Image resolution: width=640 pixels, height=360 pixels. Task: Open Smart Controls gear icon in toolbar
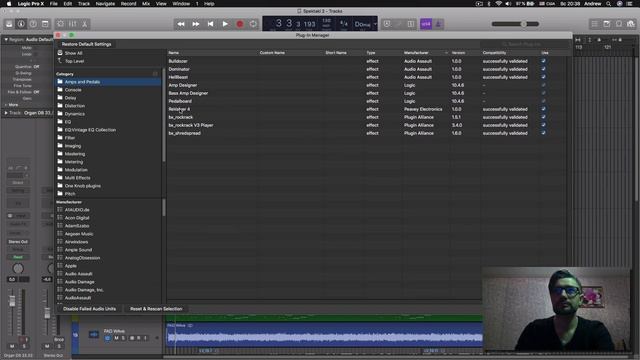coord(60,24)
